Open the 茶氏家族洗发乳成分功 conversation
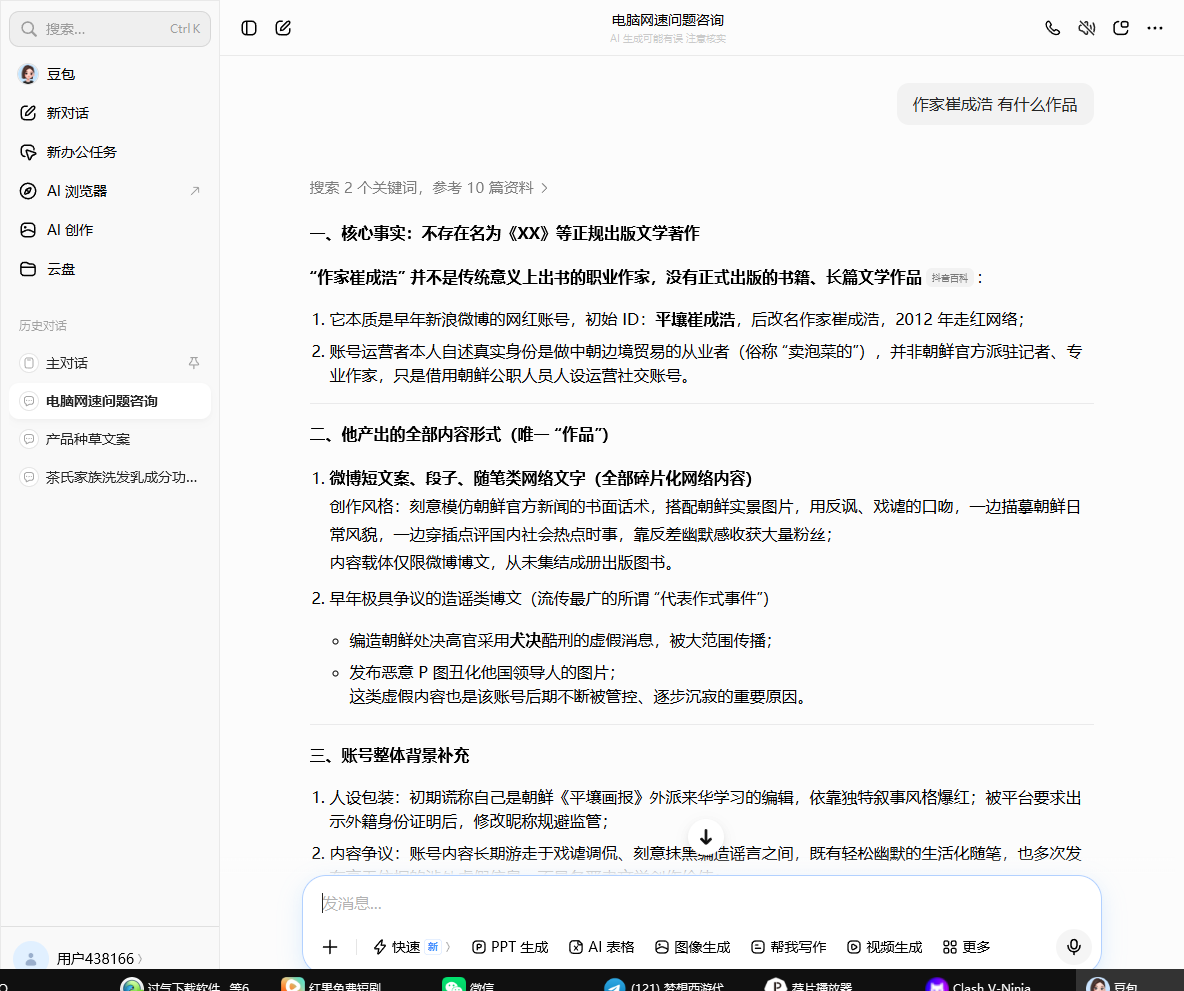 tap(110, 477)
